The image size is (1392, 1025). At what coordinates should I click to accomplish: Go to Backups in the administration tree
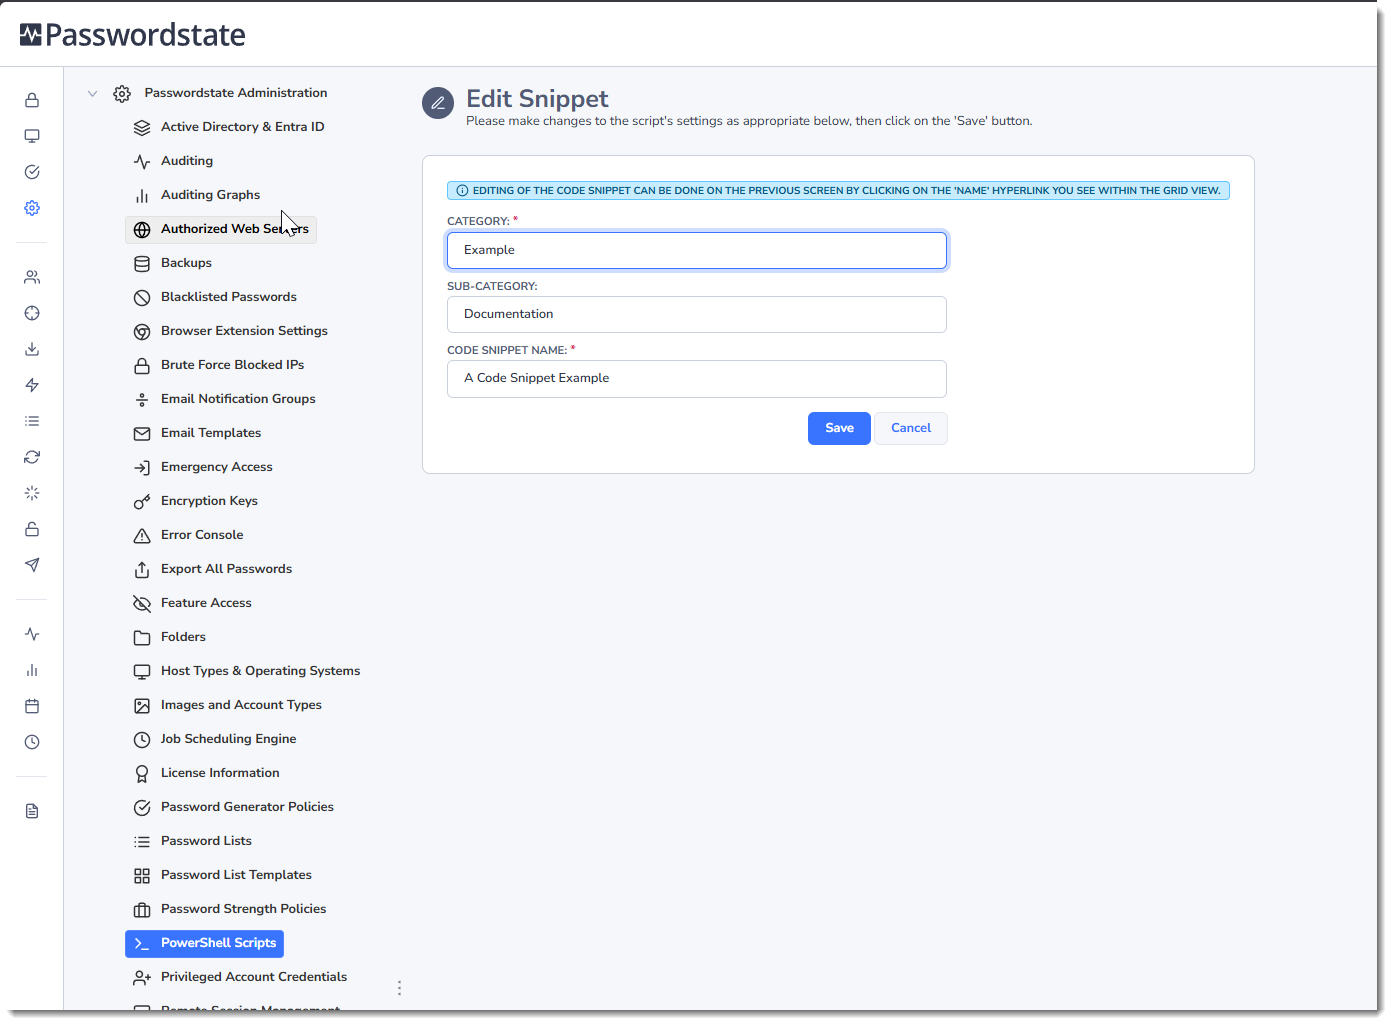point(186,263)
